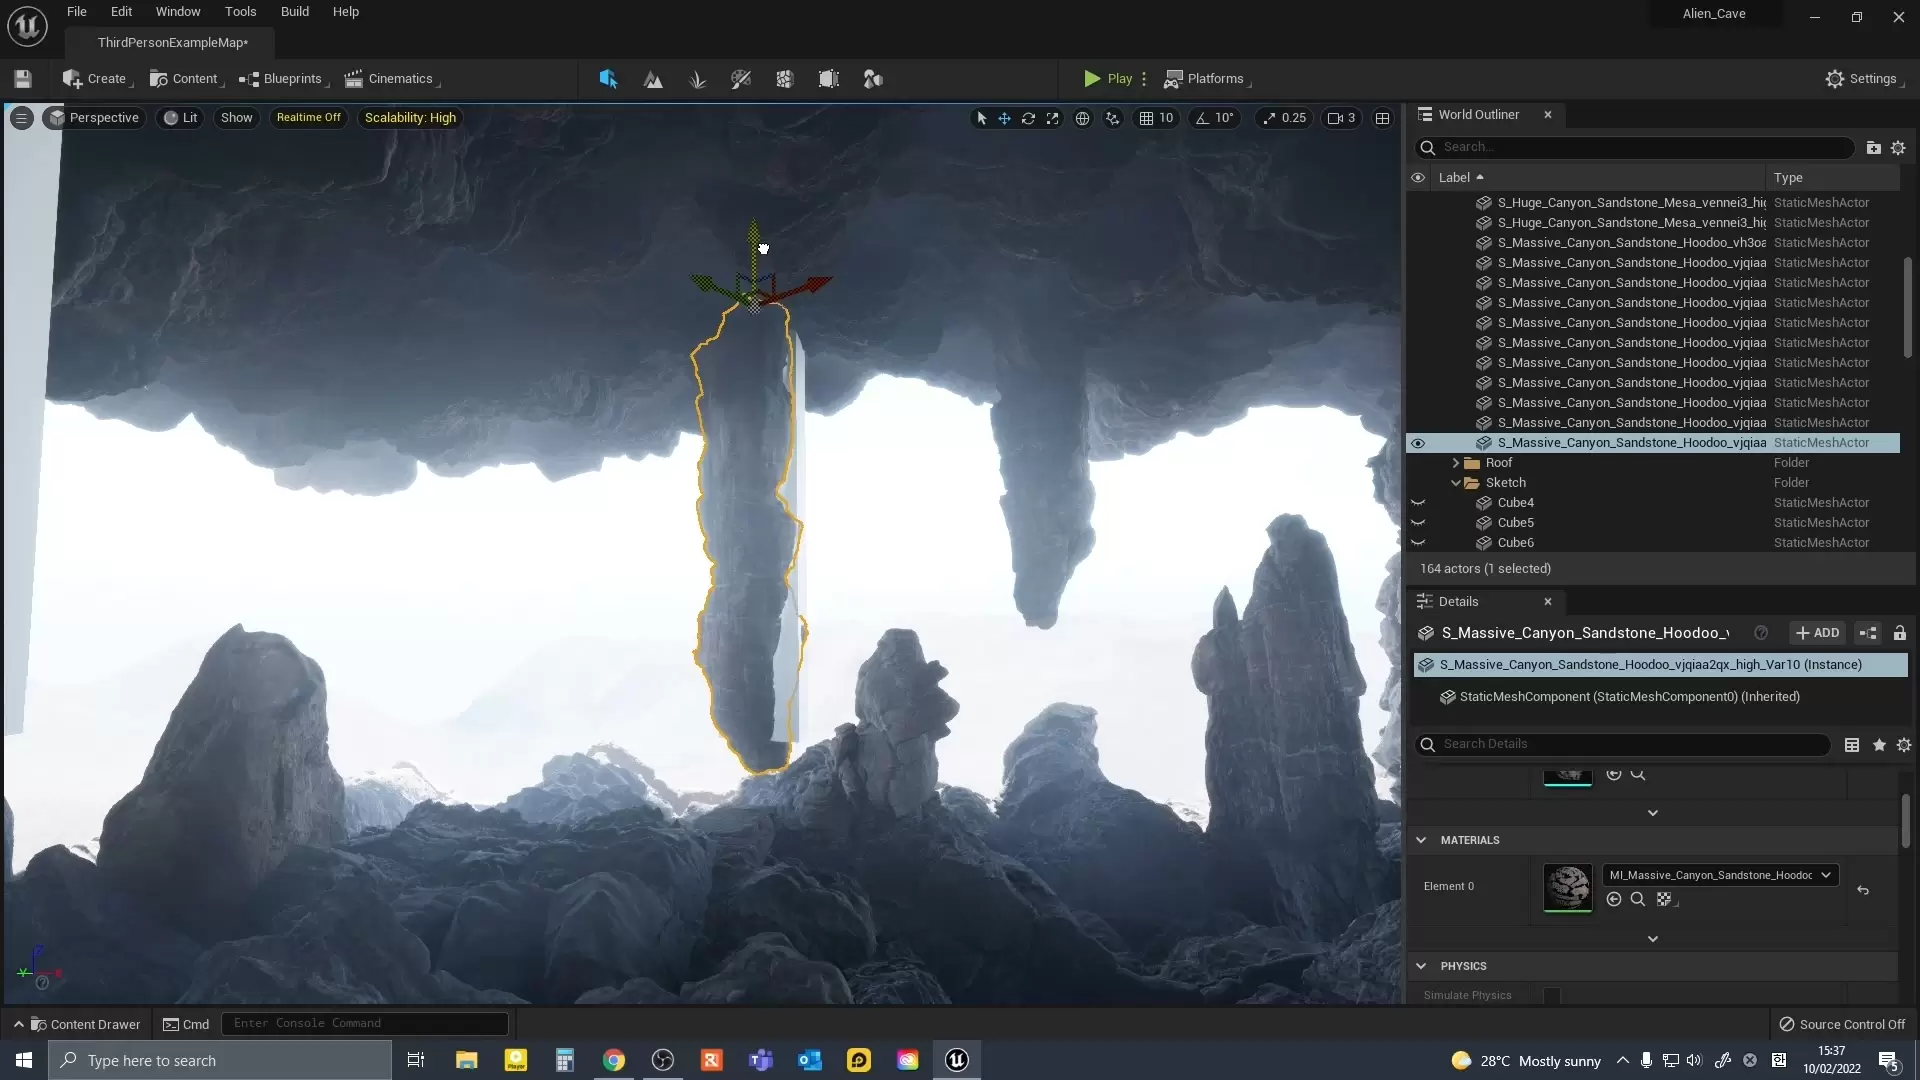Expand the Roof folder
Viewport: 1920px width, 1080px height.
click(x=1456, y=463)
